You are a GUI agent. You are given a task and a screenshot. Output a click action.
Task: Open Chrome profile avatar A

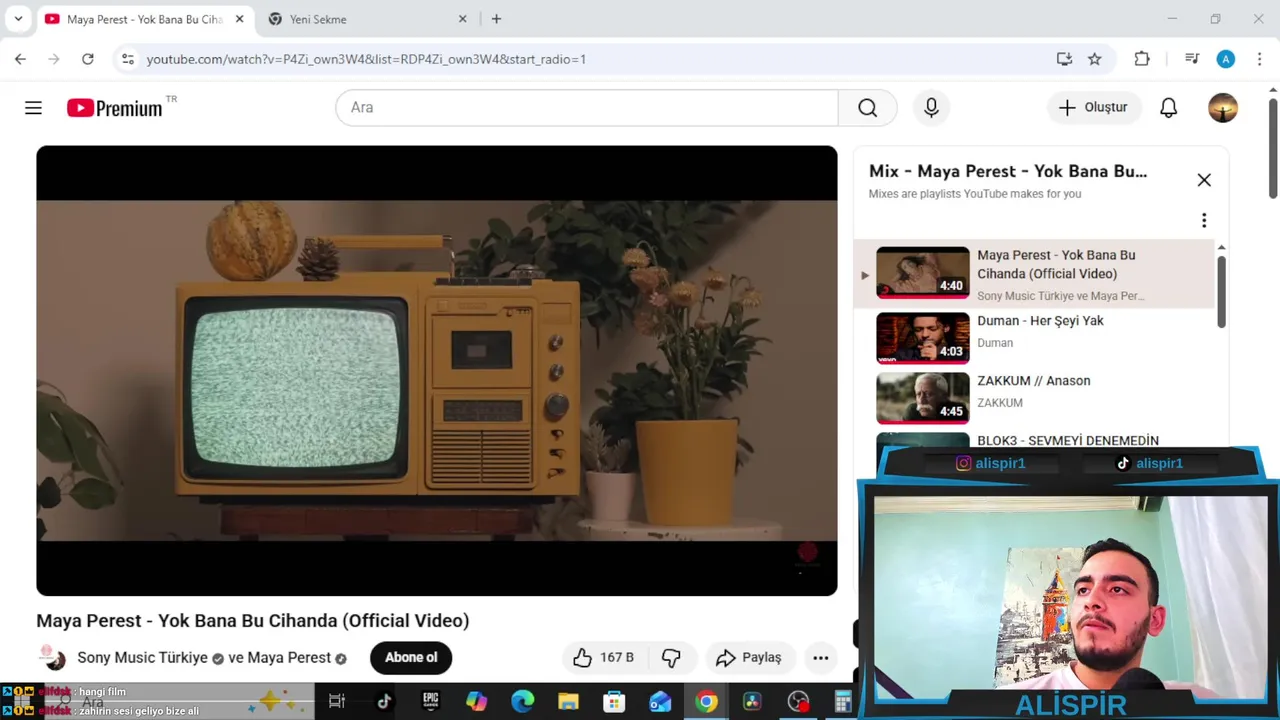(x=1226, y=59)
